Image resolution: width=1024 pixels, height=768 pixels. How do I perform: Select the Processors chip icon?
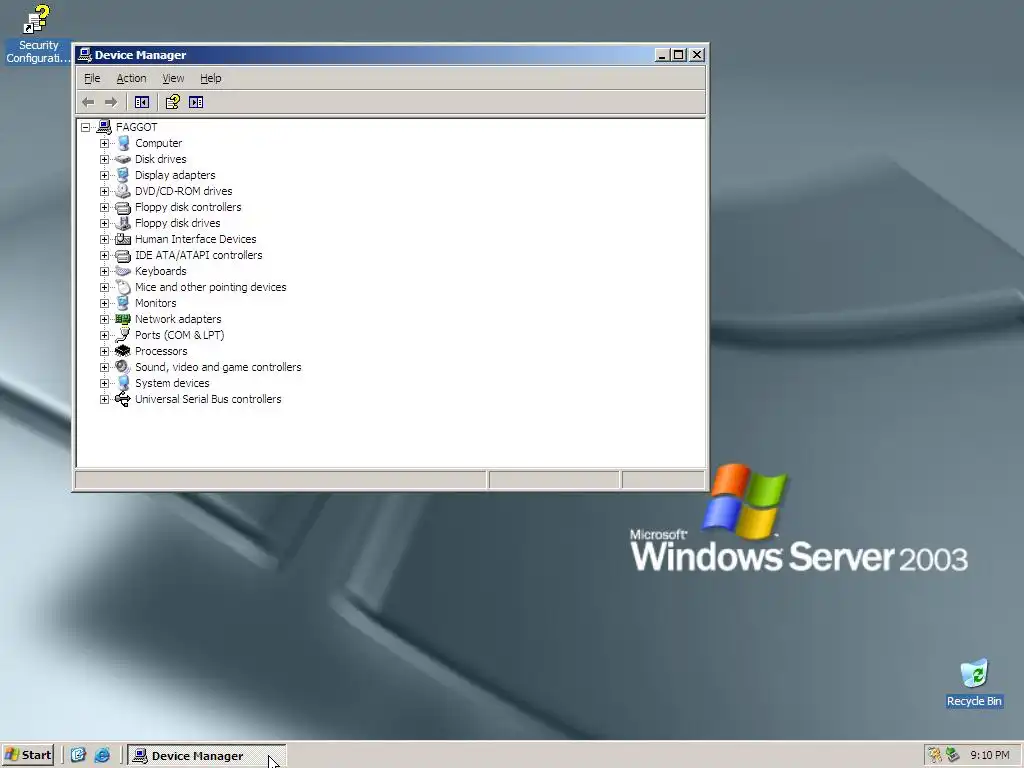point(123,351)
